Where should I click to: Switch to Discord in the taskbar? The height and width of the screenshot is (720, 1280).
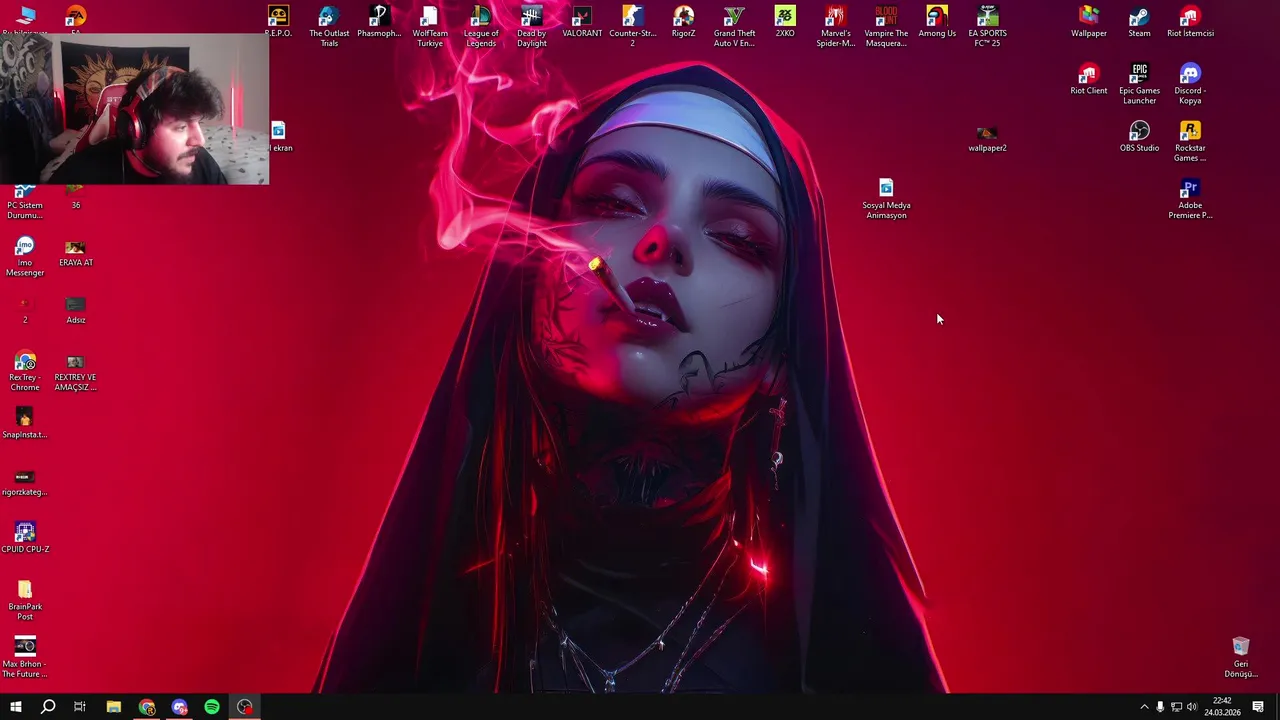pyautogui.click(x=180, y=707)
